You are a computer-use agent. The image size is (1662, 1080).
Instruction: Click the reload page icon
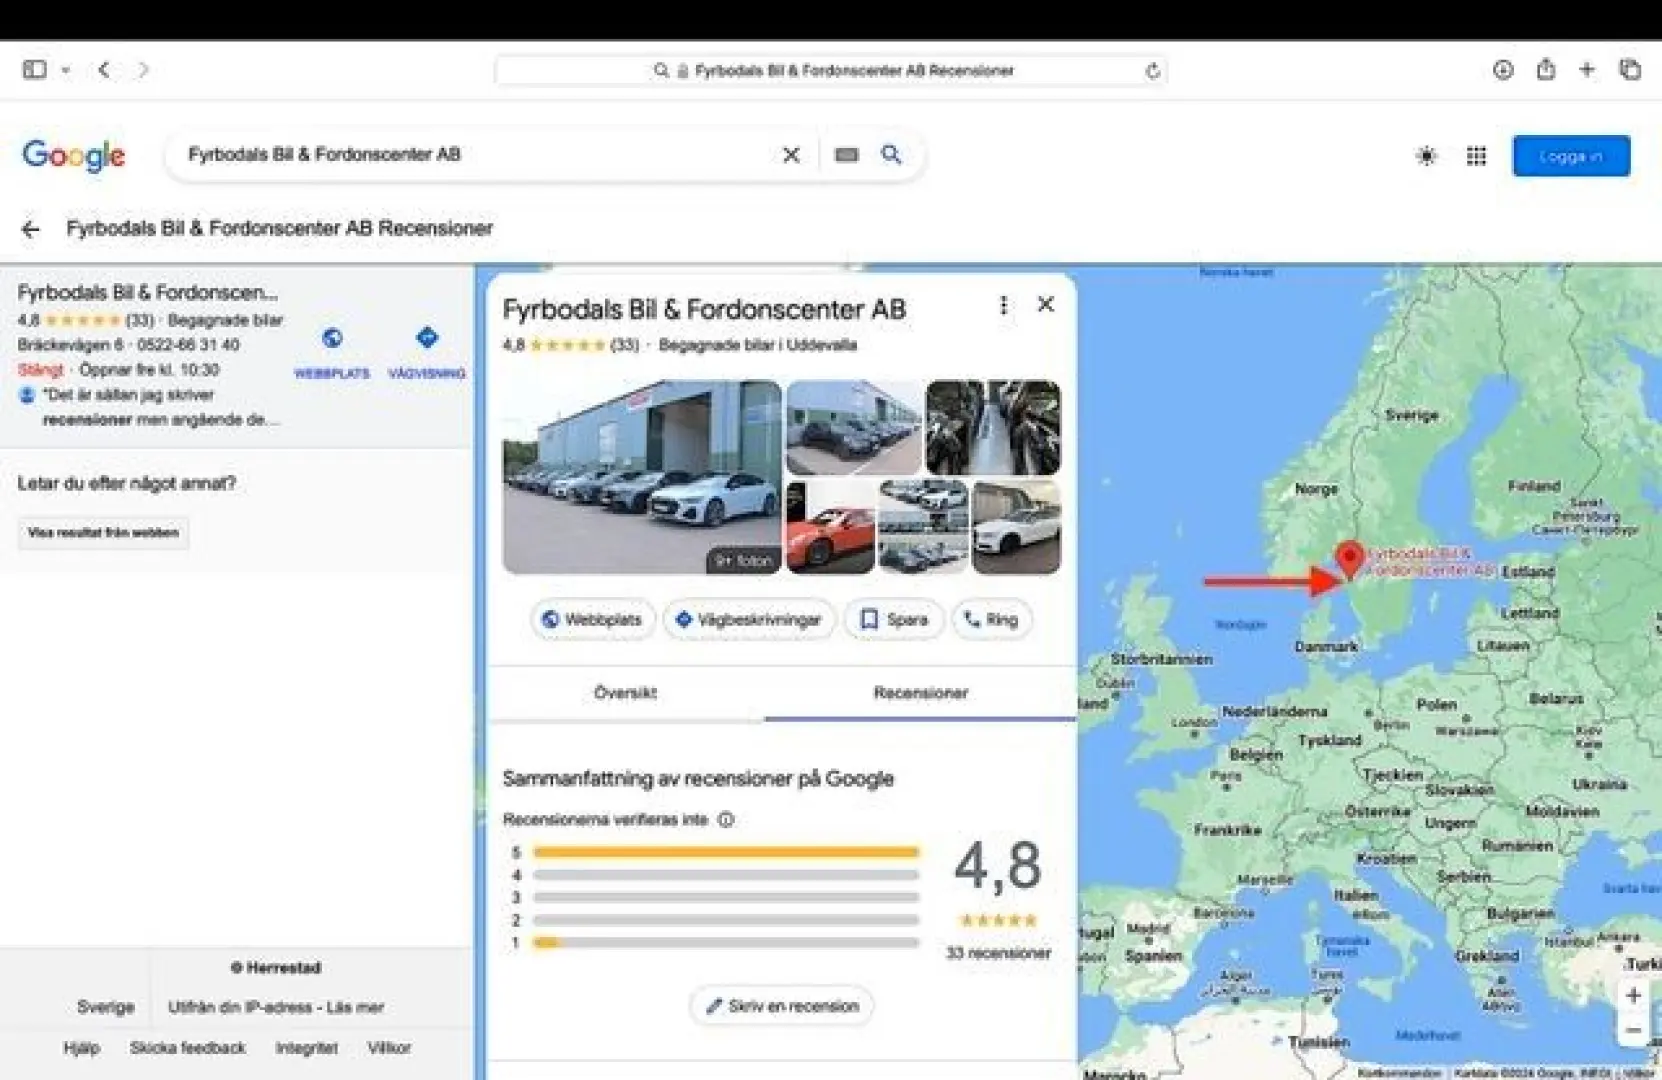[1153, 71]
